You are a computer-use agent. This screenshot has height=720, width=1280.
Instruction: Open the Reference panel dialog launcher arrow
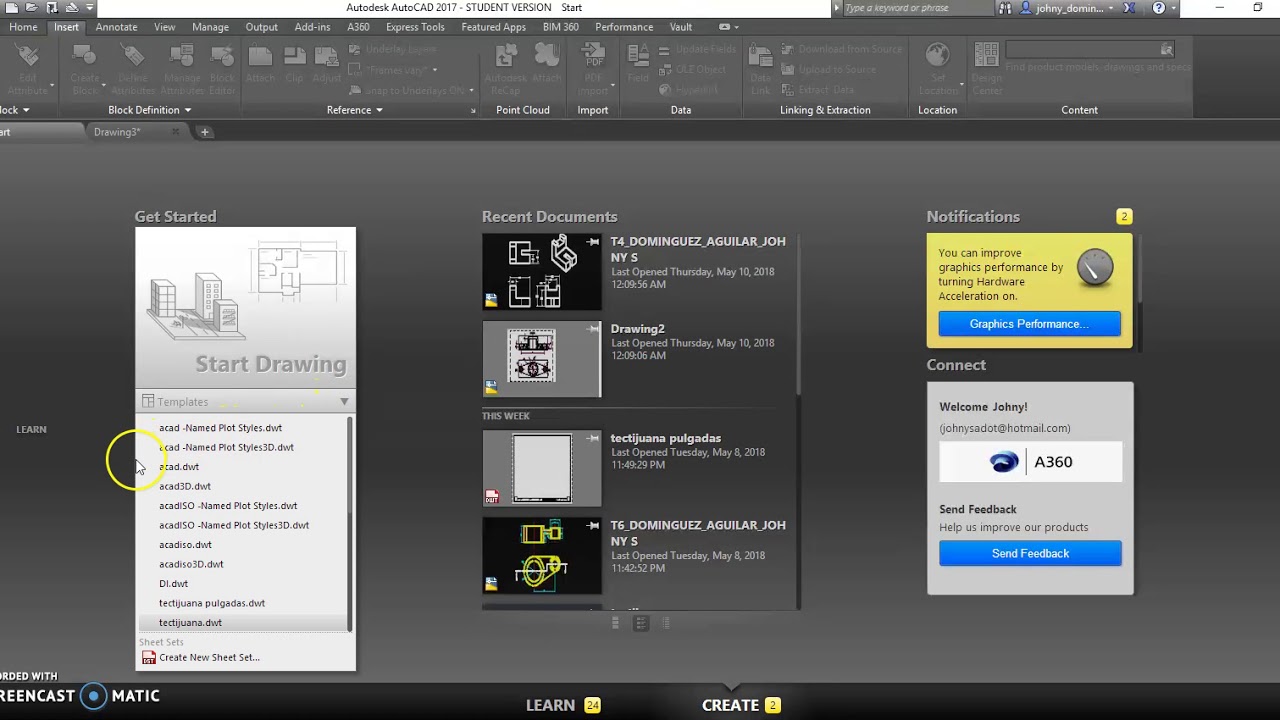(x=473, y=111)
